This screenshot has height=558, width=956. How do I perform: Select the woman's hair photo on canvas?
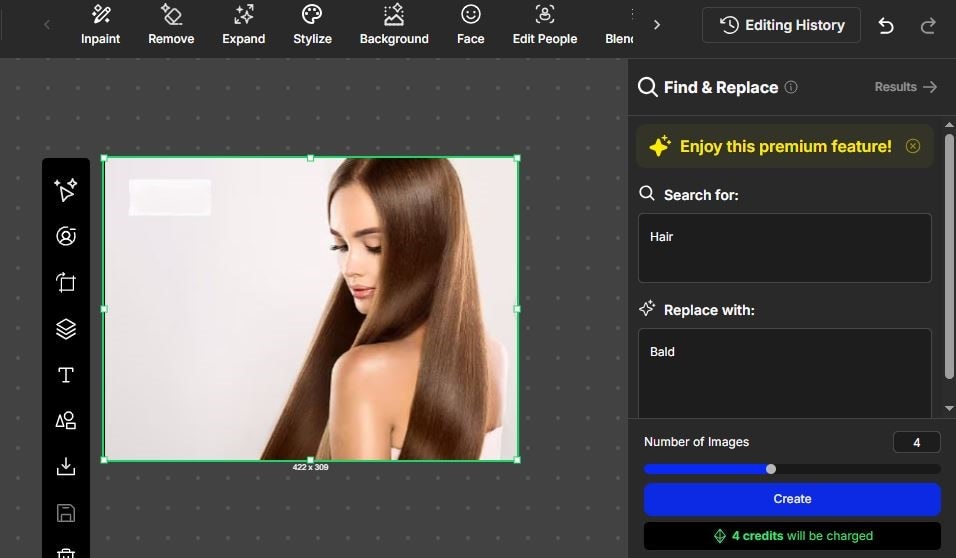[x=310, y=309]
